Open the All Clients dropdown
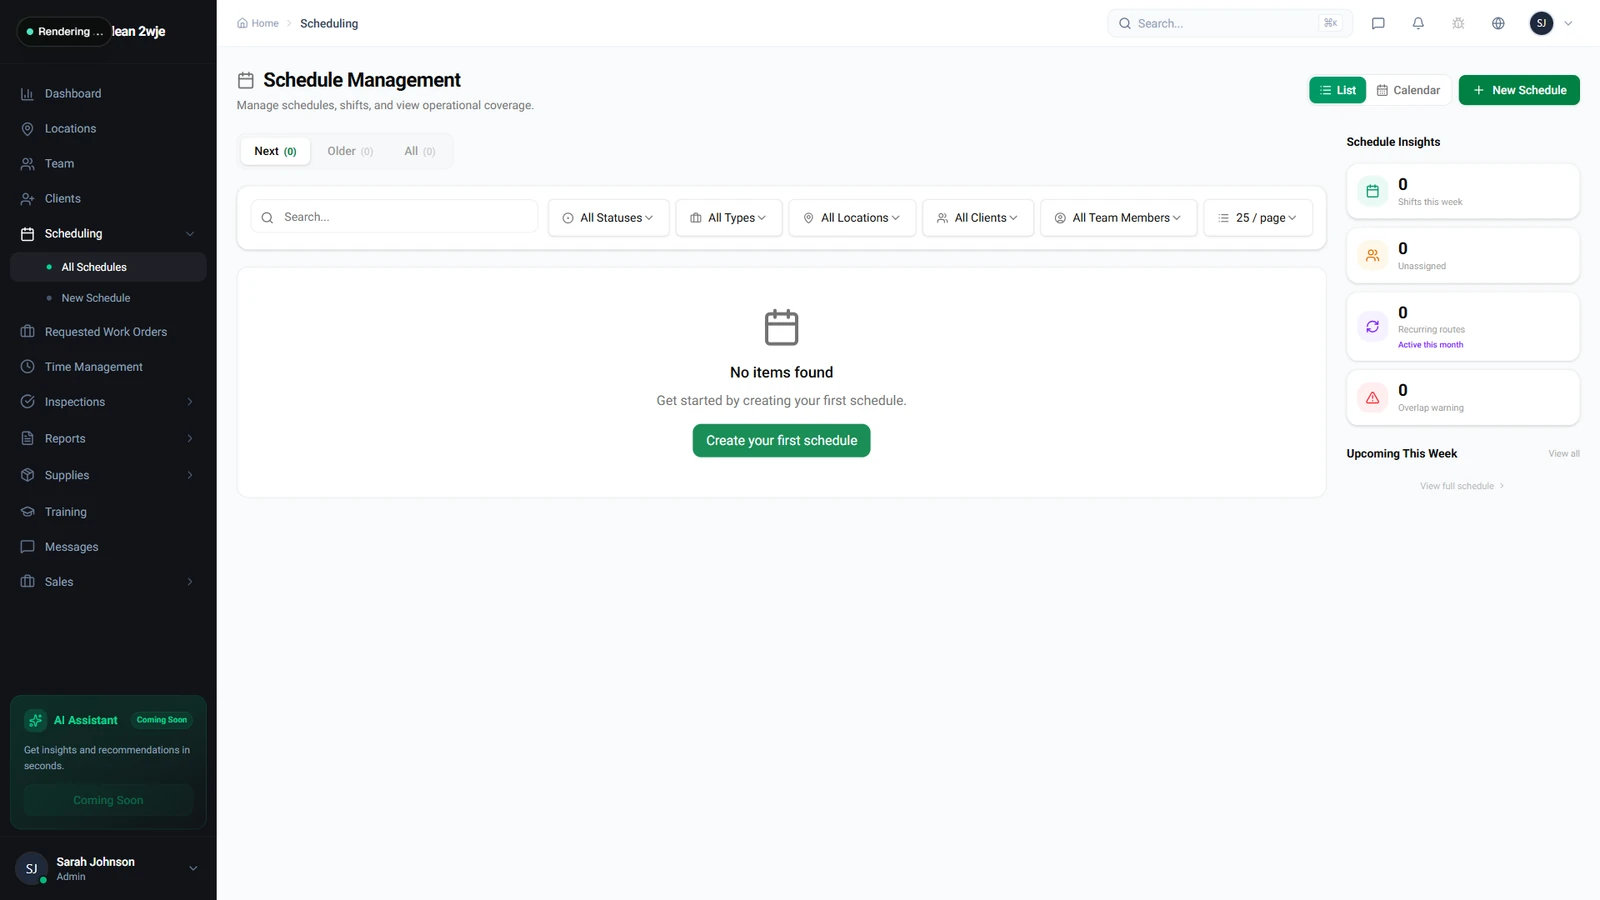This screenshot has height=900, width=1600. tap(978, 218)
